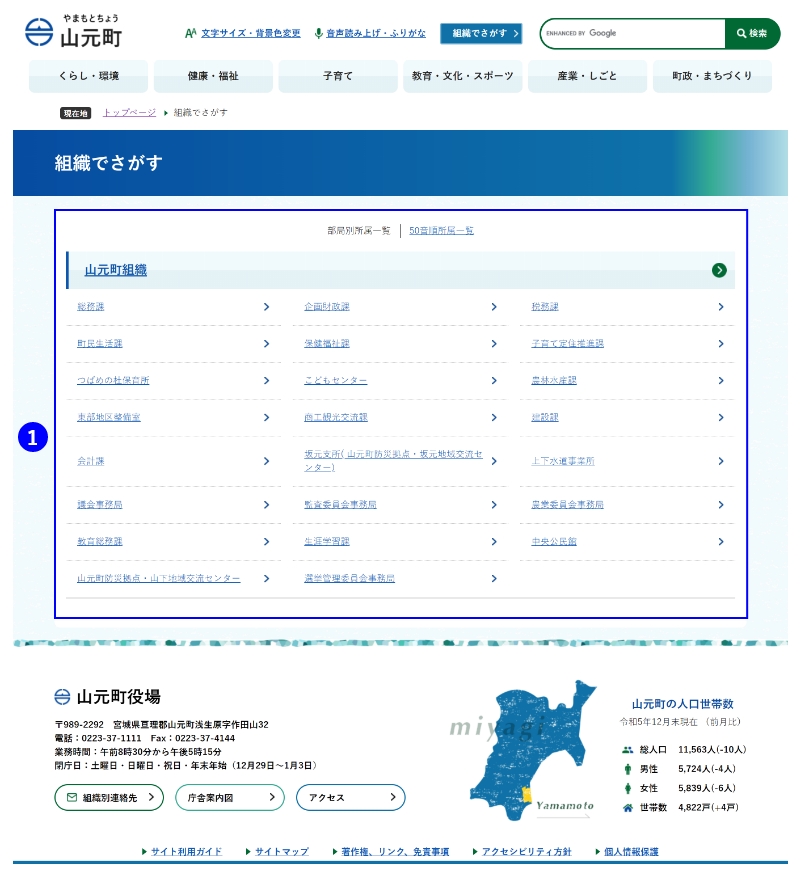
Task: Switch to 50音順所属一覧 view
Action: click(442, 231)
